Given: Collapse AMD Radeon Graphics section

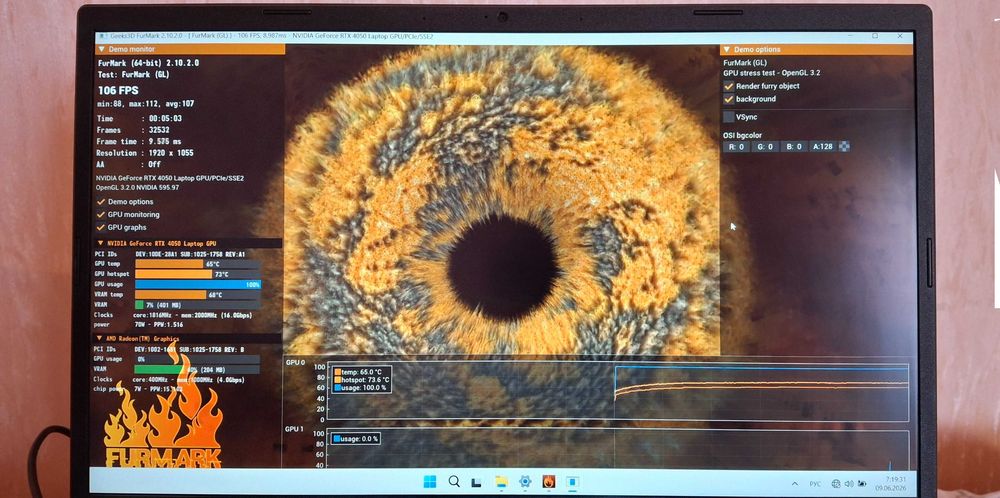Looking at the screenshot, I should (188, 339).
